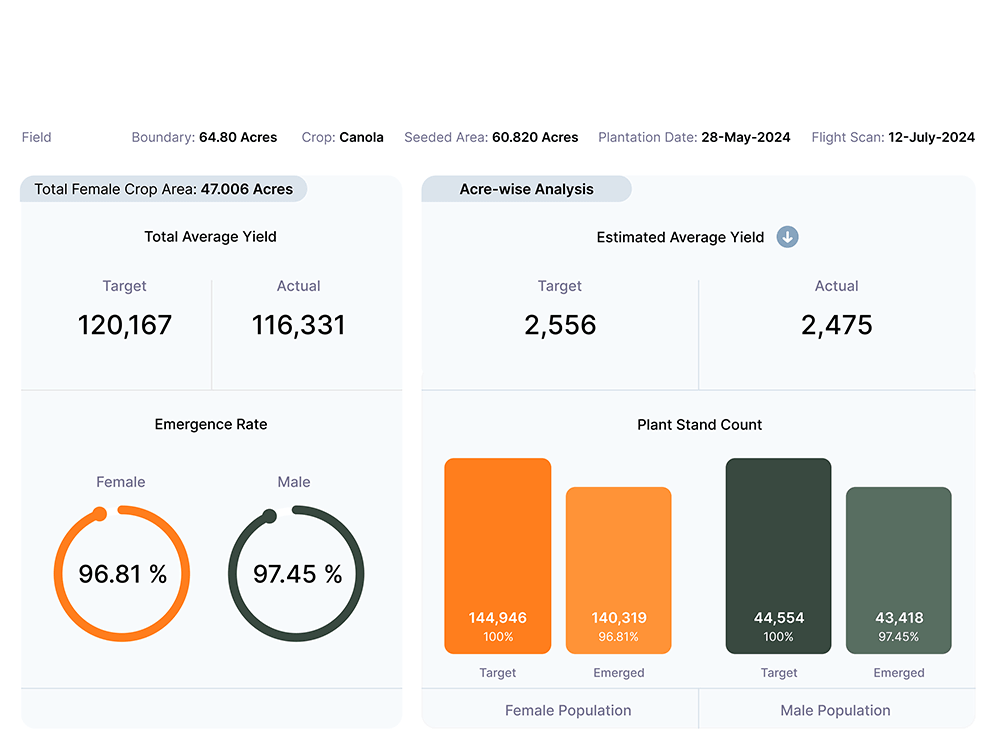Click the Male Target bar showing 44,554
The image size is (1000, 749).
pos(778,555)
